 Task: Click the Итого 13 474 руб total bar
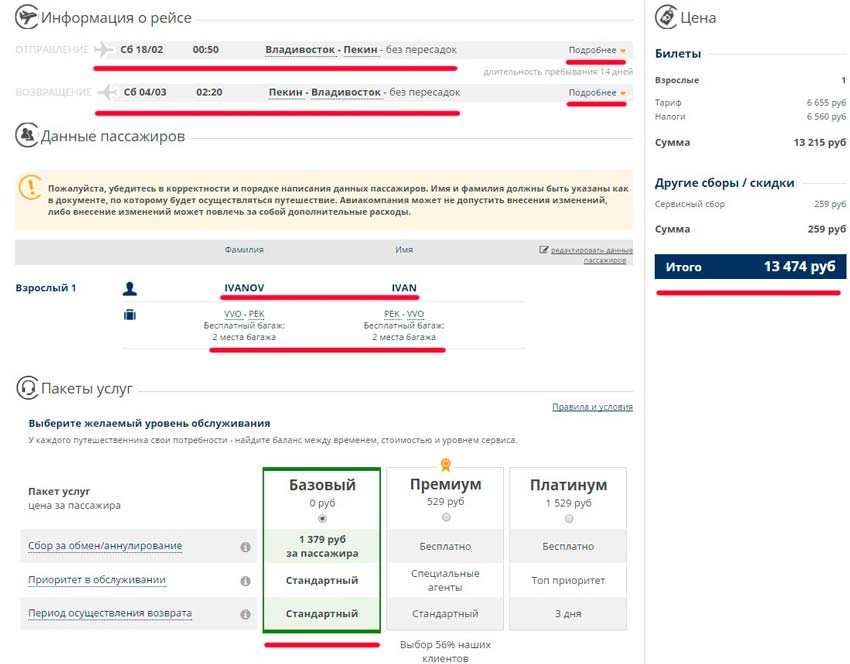(x=750, y=267)
